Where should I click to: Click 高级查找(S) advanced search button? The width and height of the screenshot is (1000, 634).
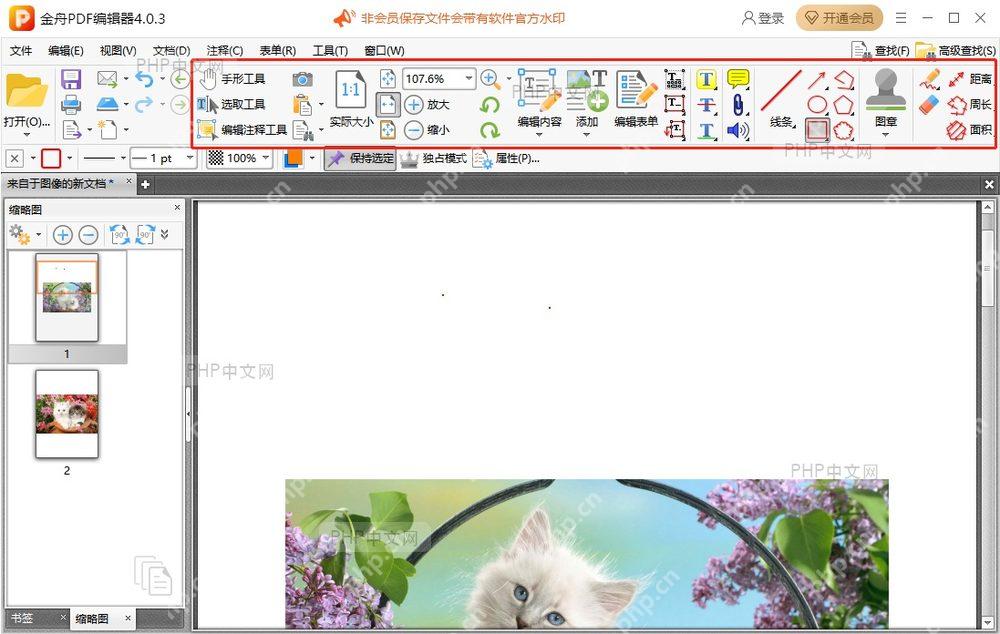tap(955, 50)
